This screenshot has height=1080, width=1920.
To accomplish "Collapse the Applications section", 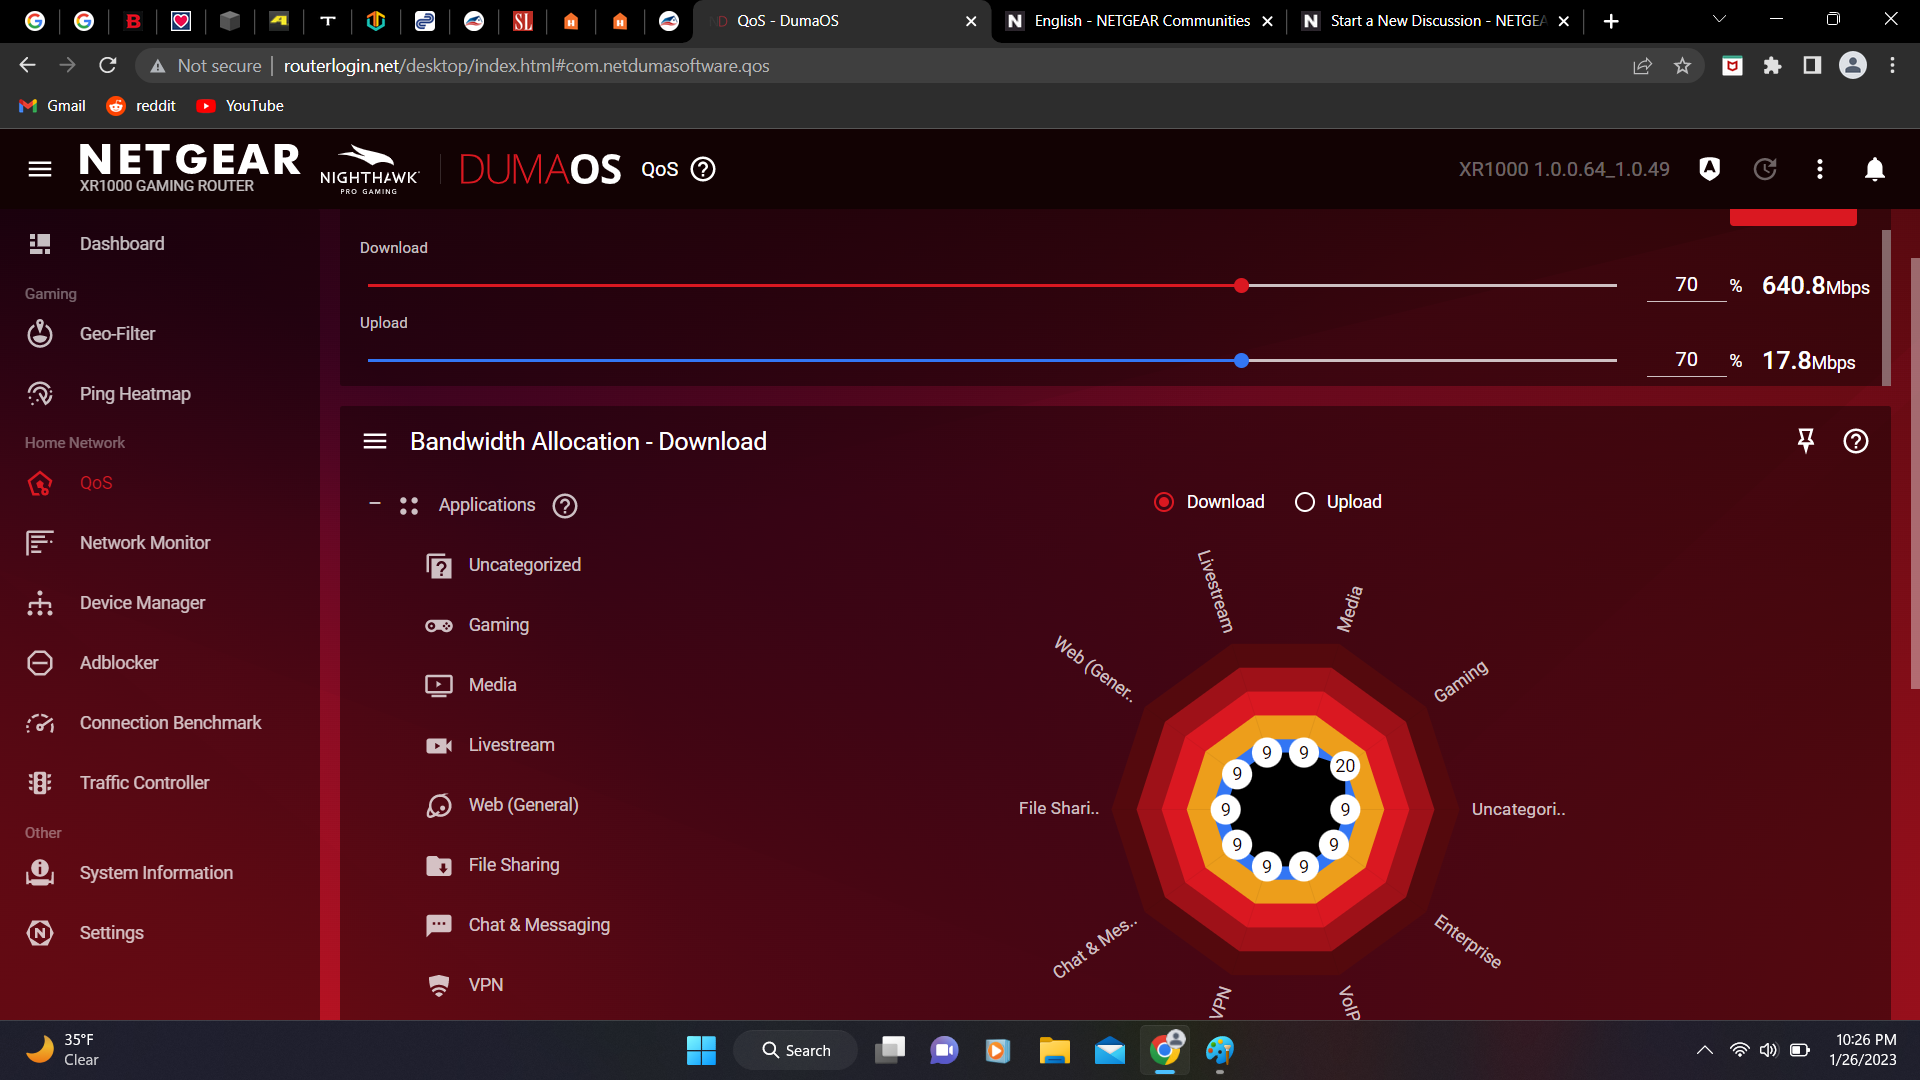I will (376, 504).
